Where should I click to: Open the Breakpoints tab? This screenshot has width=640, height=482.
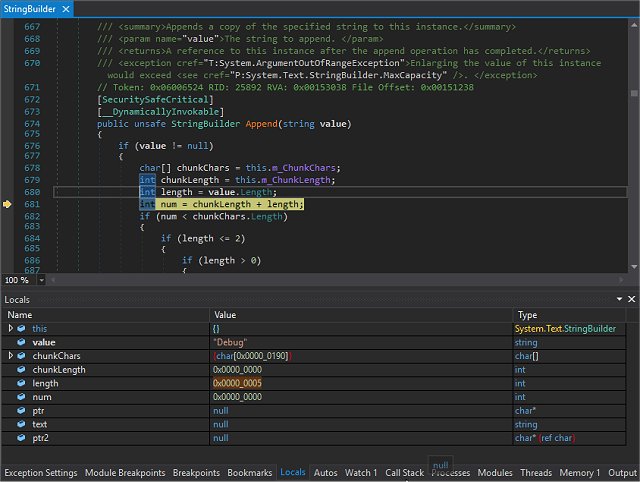coord(196,472)
